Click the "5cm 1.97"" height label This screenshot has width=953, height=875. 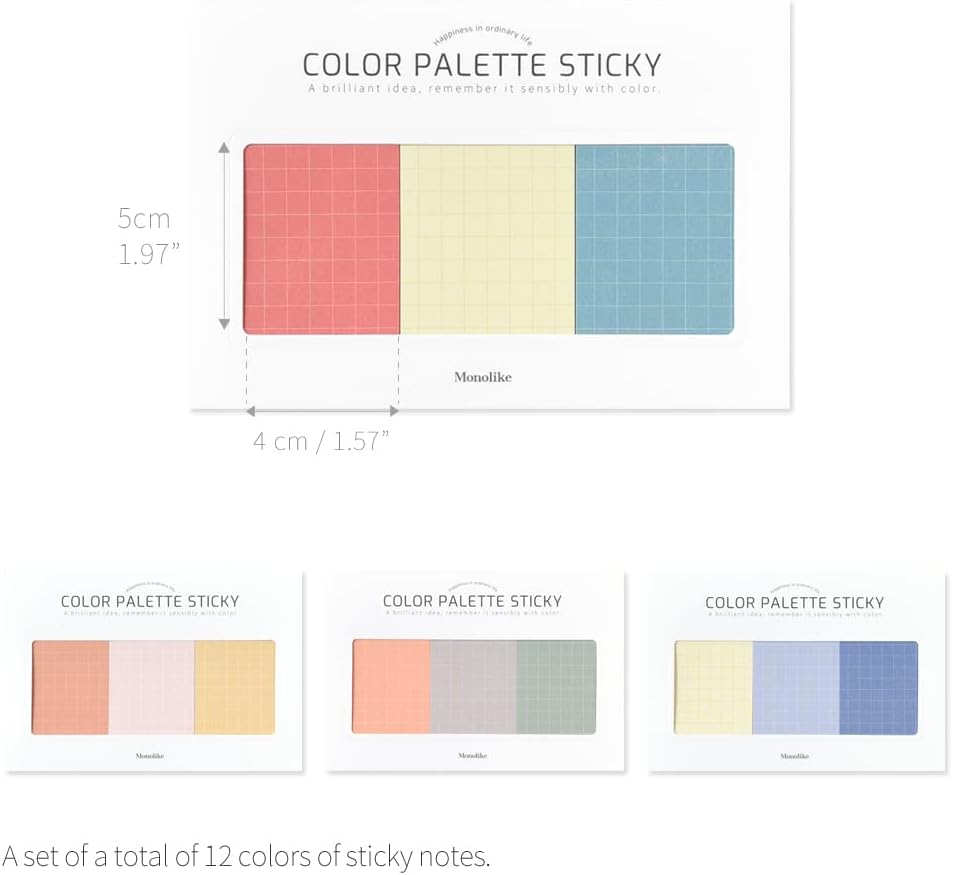point(147,236)
